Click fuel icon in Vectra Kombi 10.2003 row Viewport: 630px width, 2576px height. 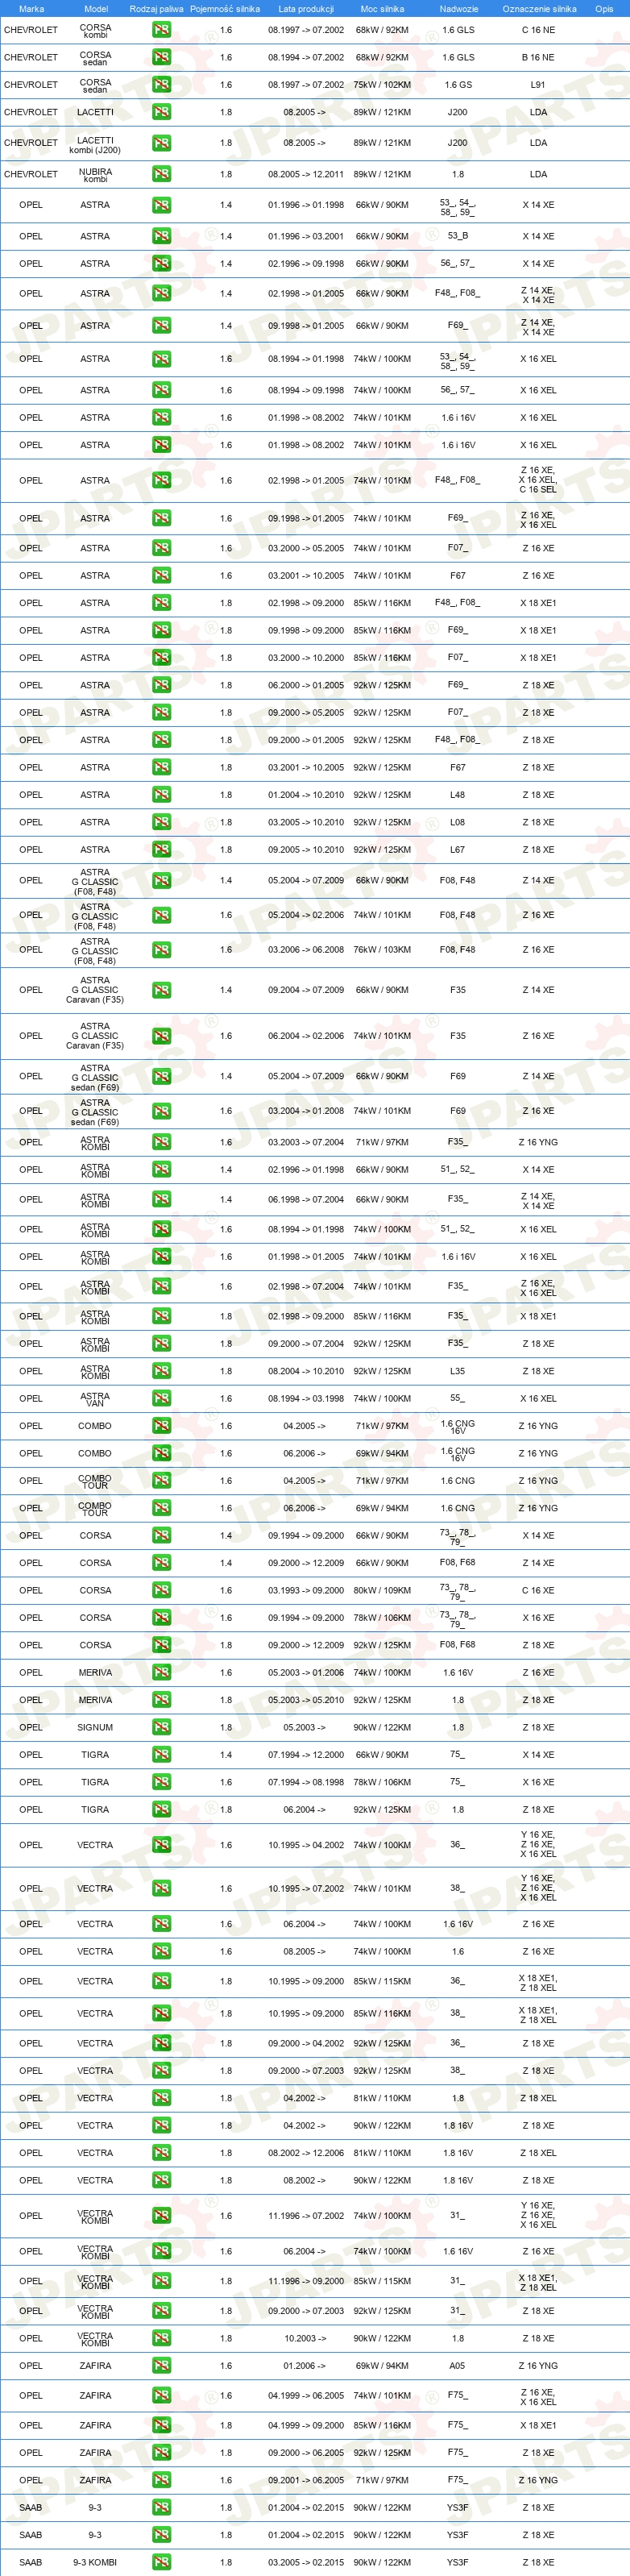coord(161,2338)
